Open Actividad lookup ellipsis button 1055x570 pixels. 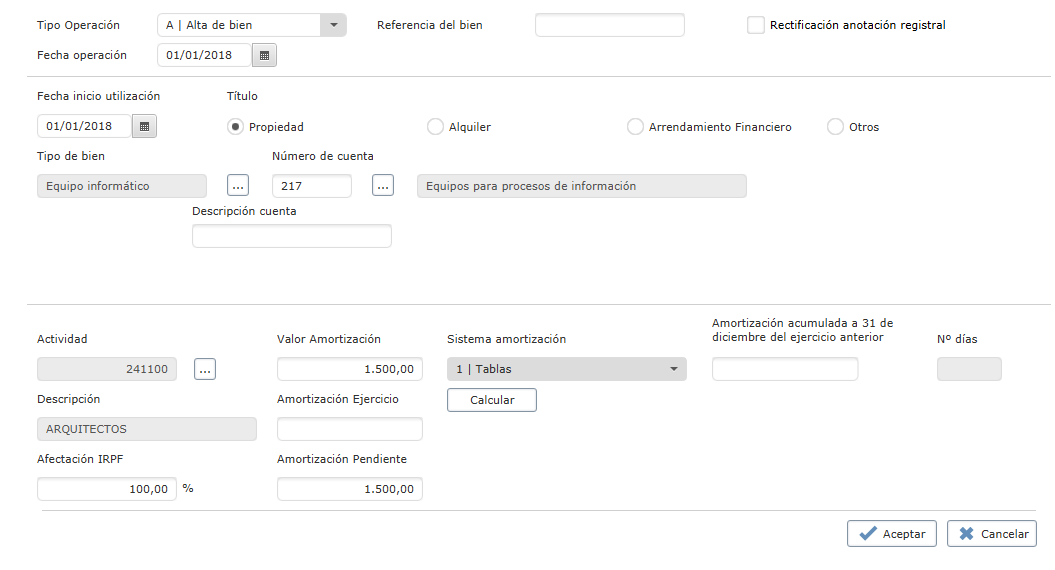205,369
